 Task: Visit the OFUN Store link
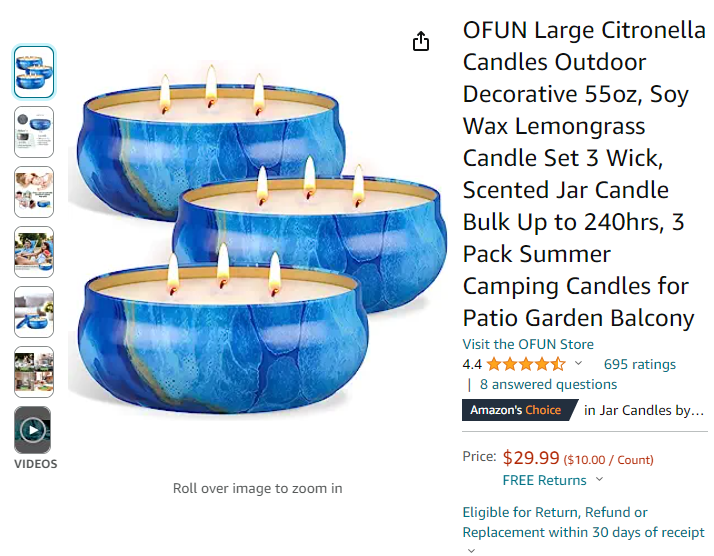click(528, 344)
